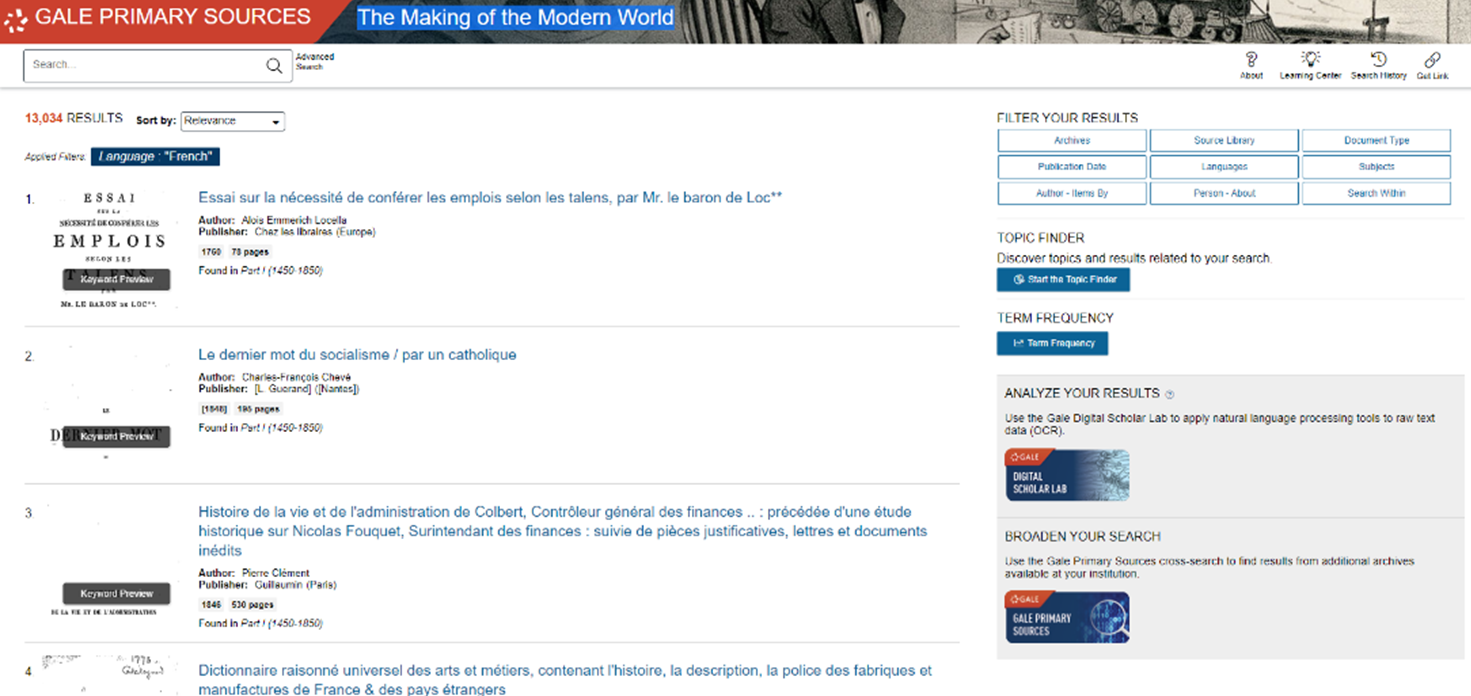Click the Archives filter button
1471x696 pixels.
1071,140
